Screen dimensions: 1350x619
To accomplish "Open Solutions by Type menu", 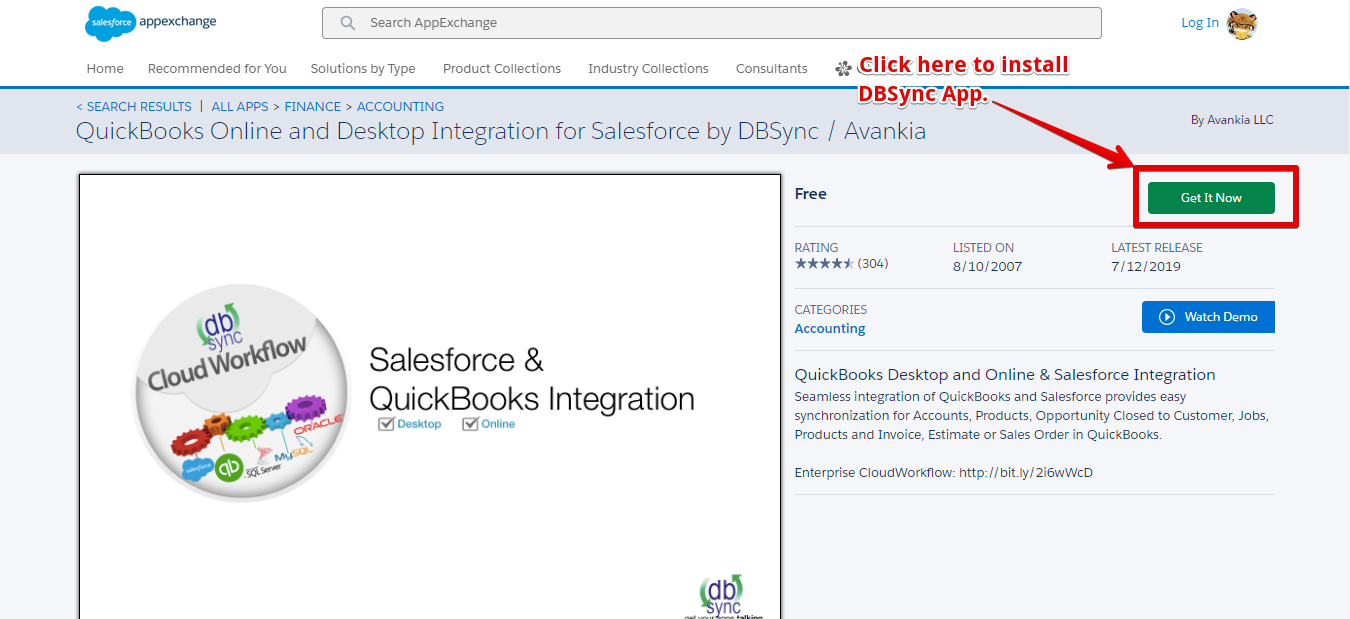I will (363, 69).
